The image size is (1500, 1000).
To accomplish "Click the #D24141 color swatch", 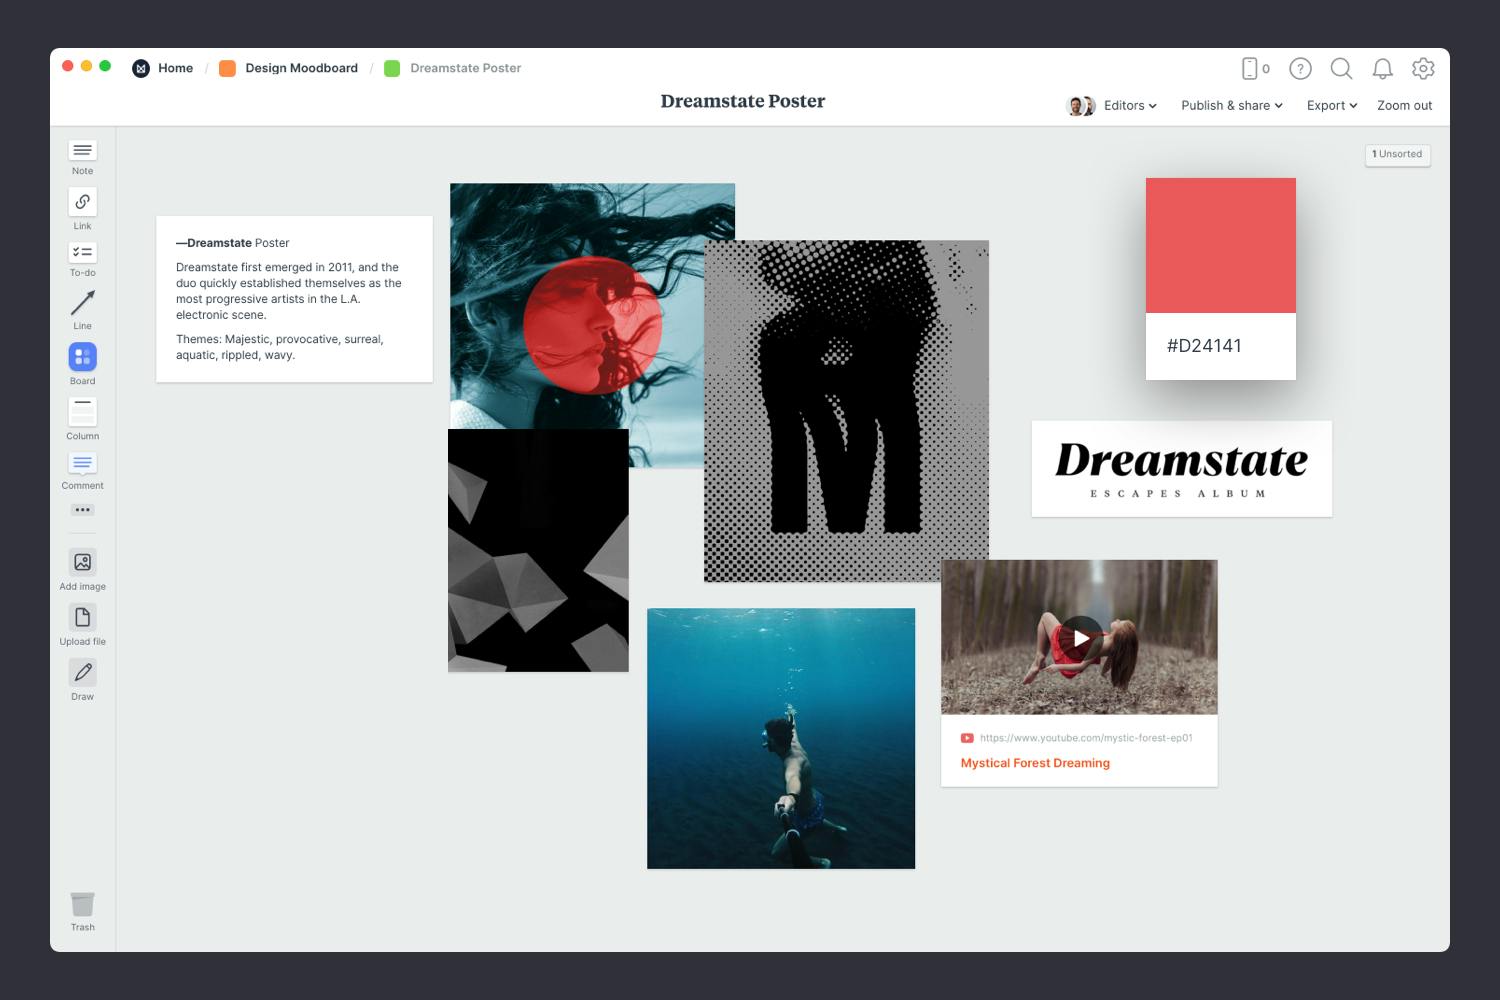I will [x=1220, y=245].
